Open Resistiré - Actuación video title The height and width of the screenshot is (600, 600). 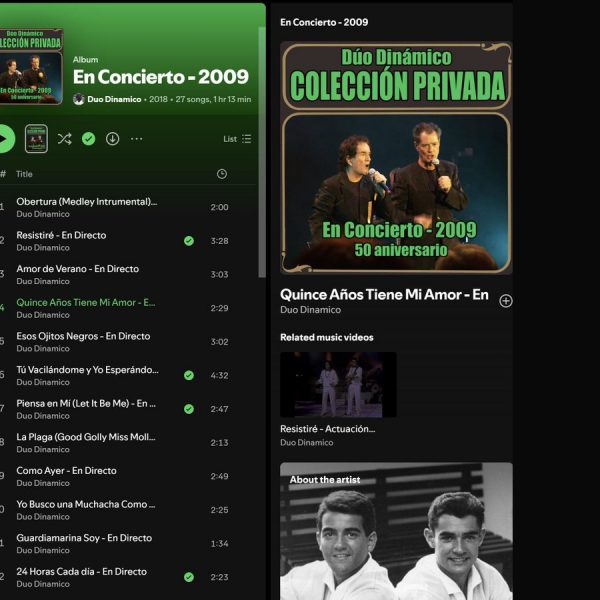coord(328,429)
